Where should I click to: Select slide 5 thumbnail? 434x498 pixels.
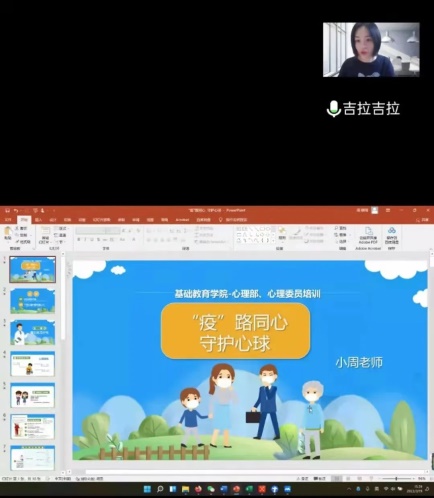[32, 395]
